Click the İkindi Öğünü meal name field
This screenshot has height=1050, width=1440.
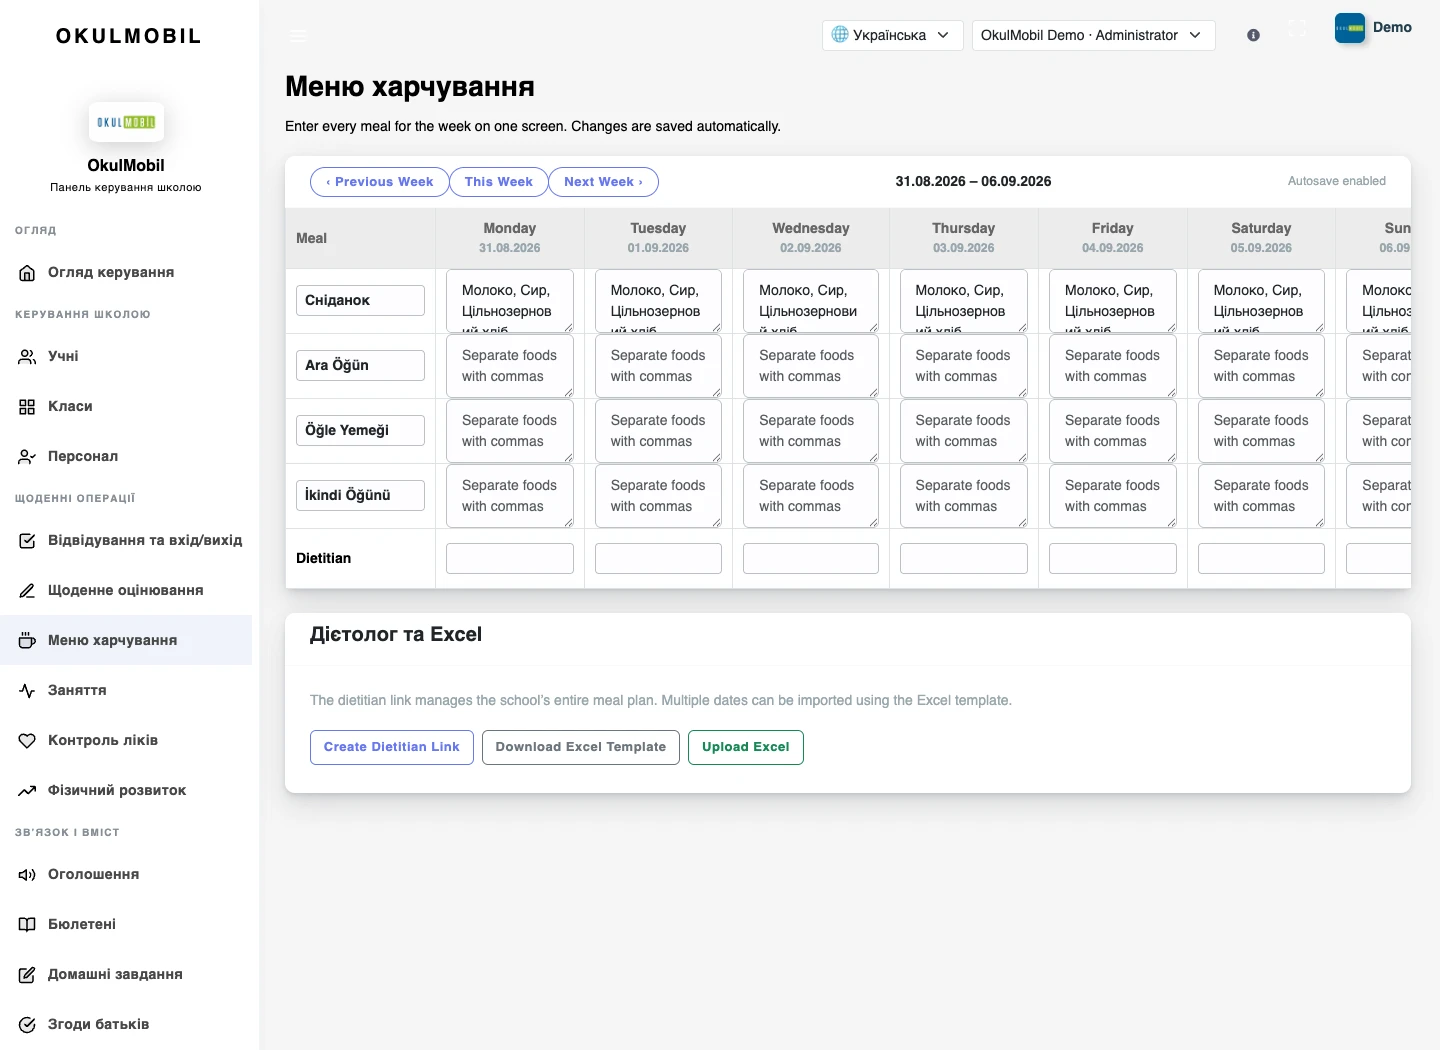click(360, 495)
